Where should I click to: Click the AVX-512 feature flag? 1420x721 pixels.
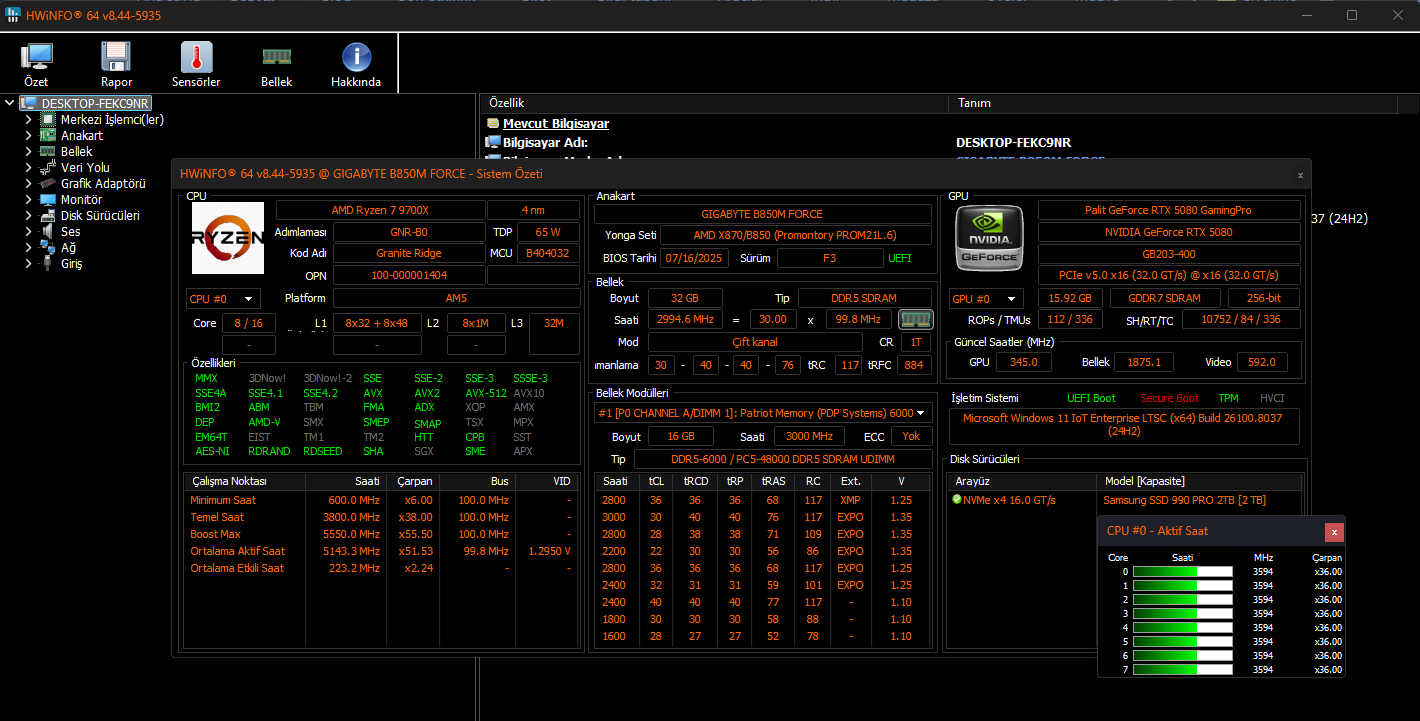(486, 393)
